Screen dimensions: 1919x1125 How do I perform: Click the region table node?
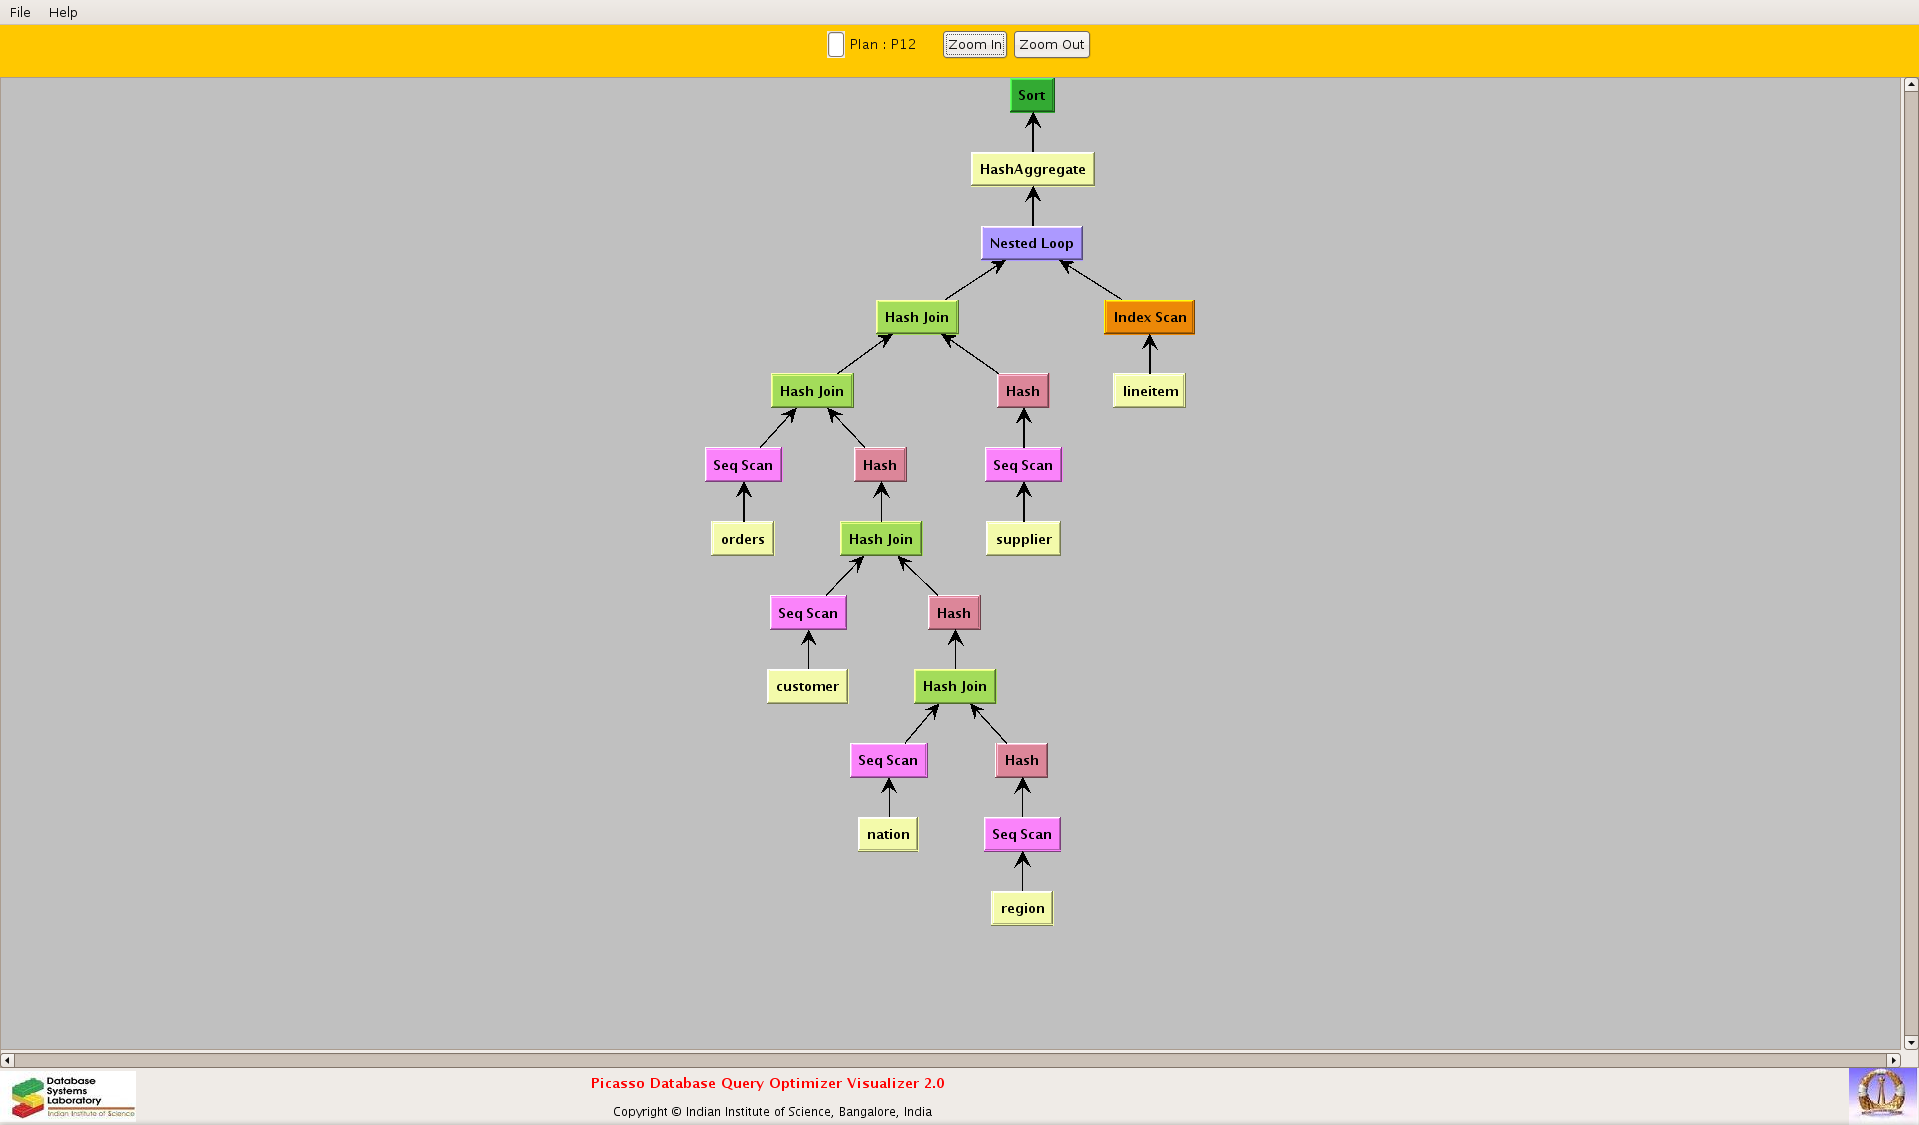point(1021,908)
